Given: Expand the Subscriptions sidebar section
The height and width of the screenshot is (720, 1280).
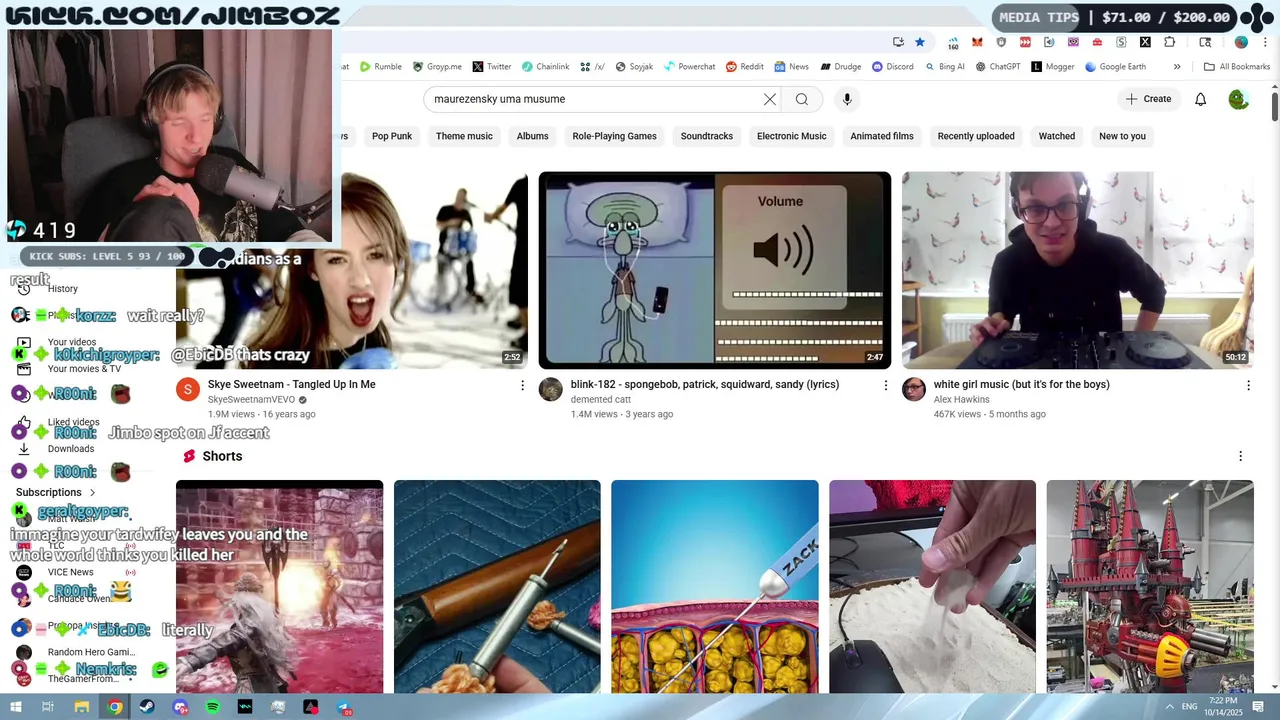Looking at the screenshot, I should [x=56, y=492].
